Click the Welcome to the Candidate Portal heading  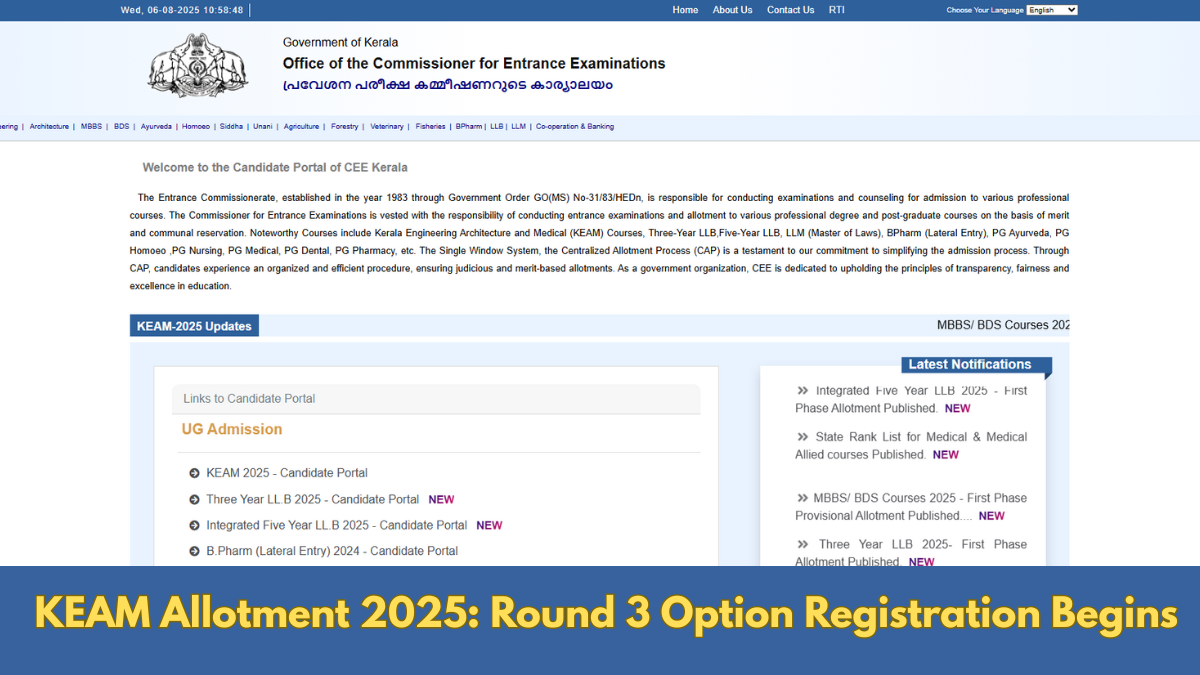(275, 168)
